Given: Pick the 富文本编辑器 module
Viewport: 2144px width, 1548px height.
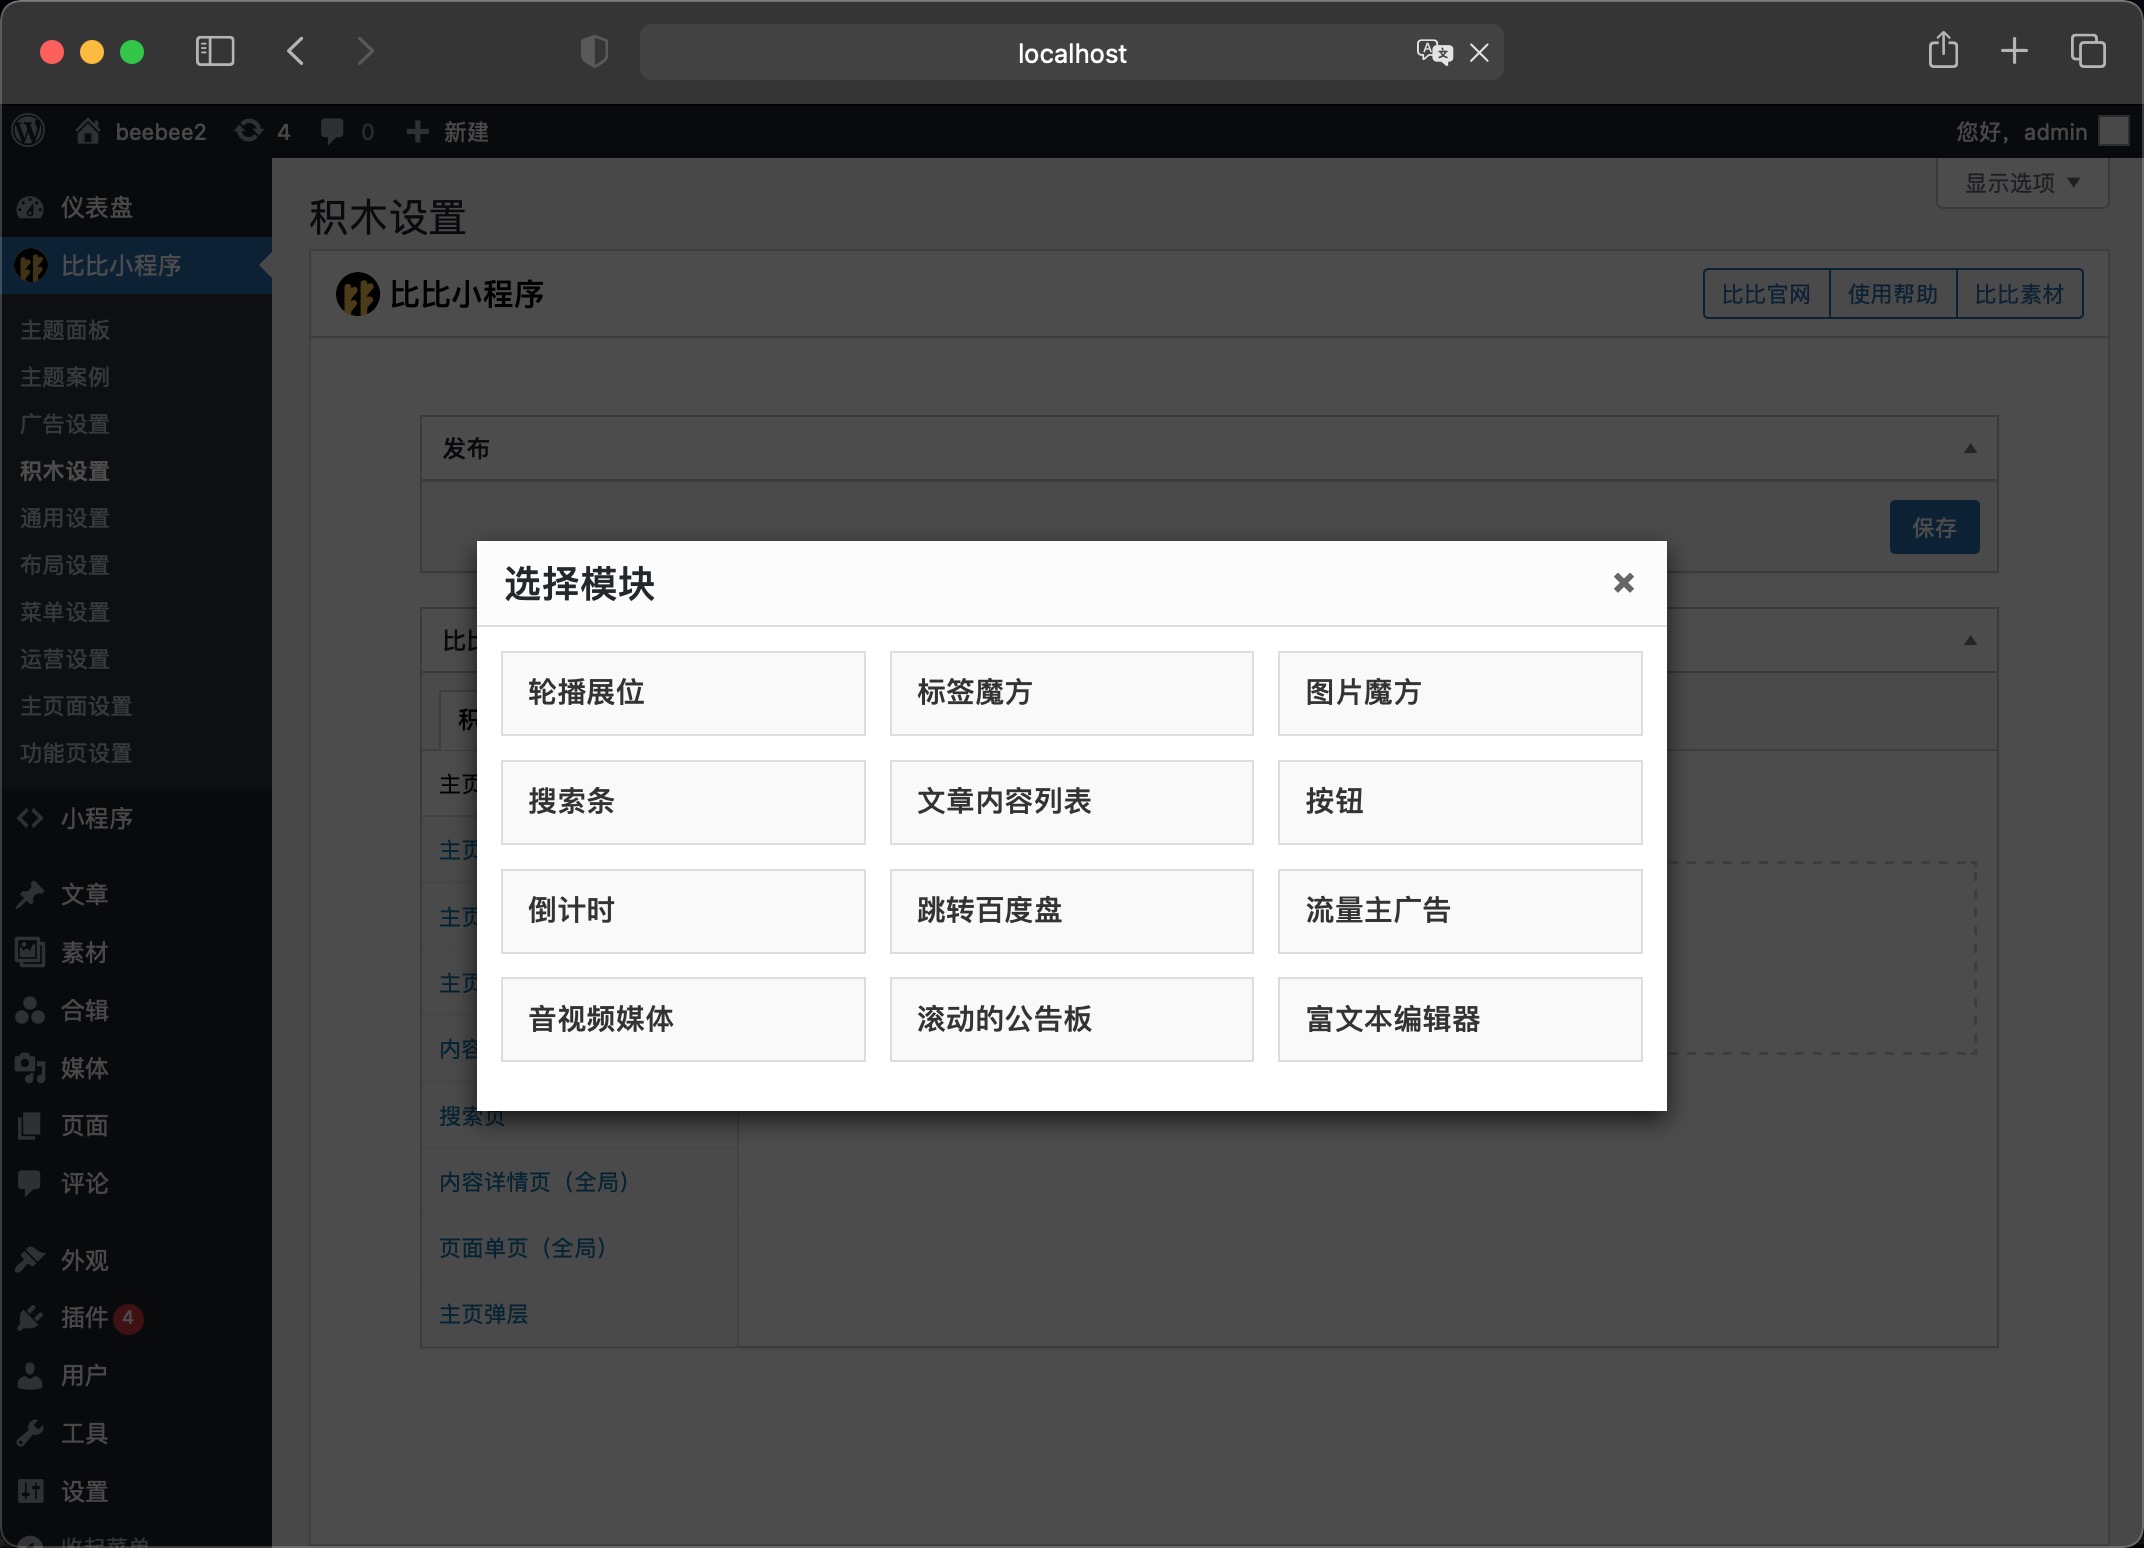Looking at the screenshot, I should pos(1460,1019).
